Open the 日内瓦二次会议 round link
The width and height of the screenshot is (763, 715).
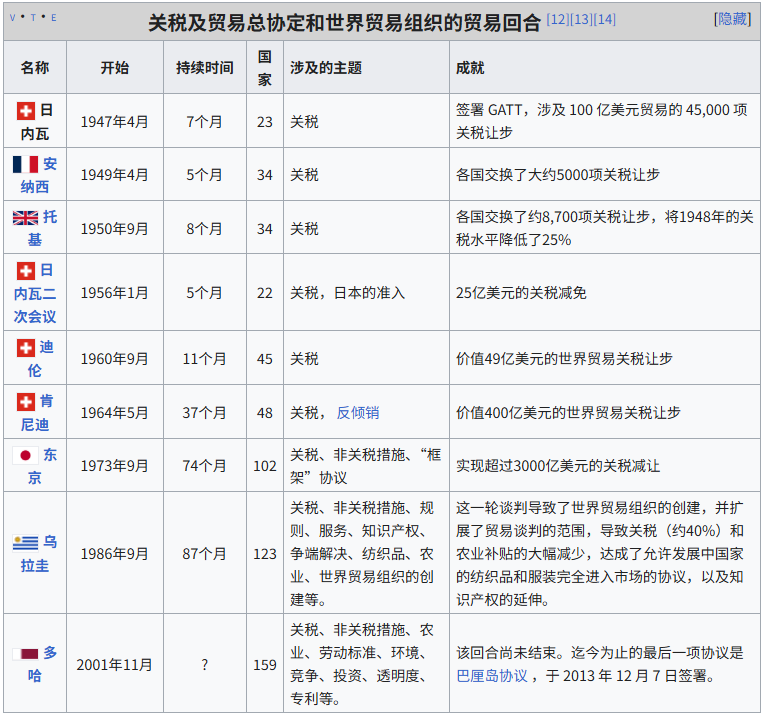coord(35,293)
